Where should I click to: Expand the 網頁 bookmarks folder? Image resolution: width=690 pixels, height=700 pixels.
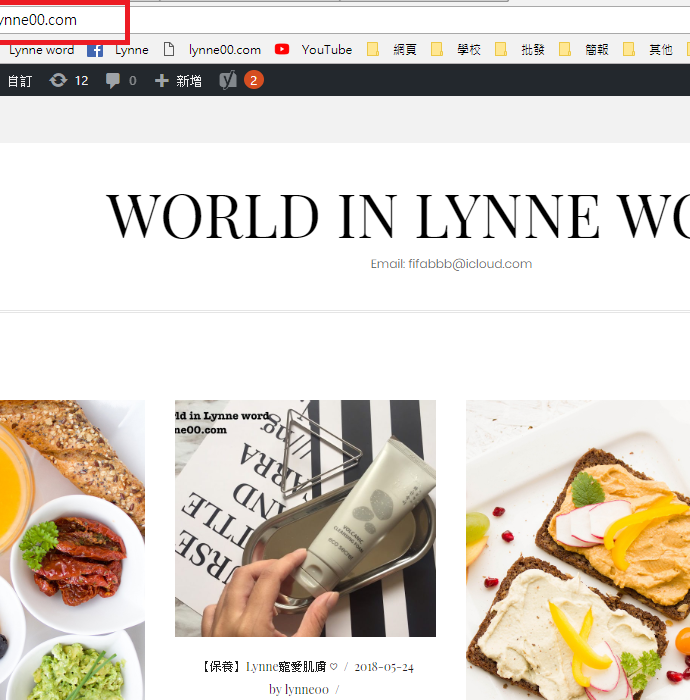393,50
